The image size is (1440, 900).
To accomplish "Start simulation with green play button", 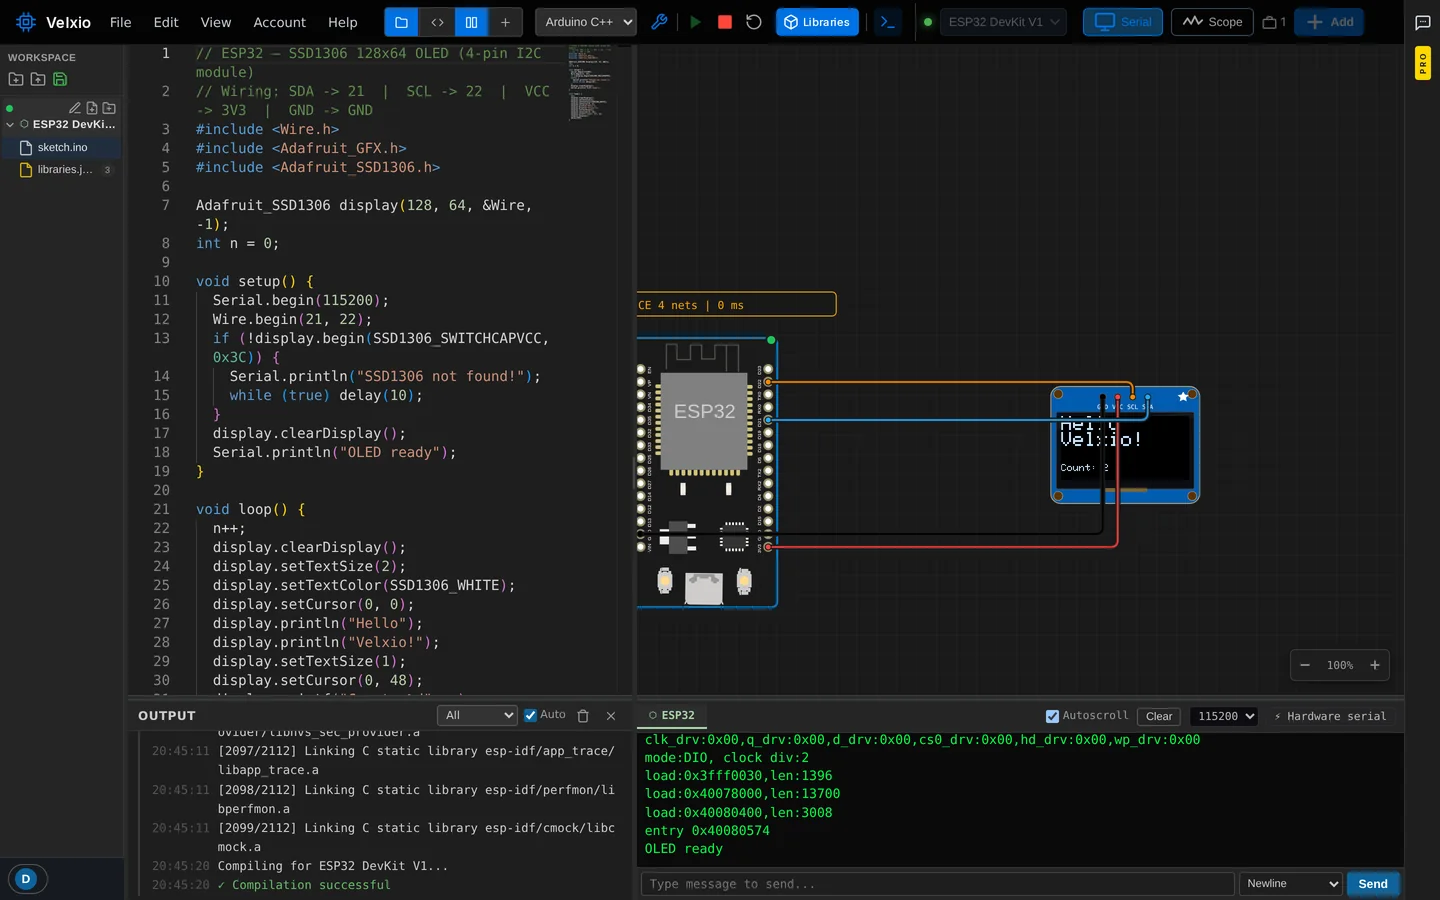I will point(695,22).
